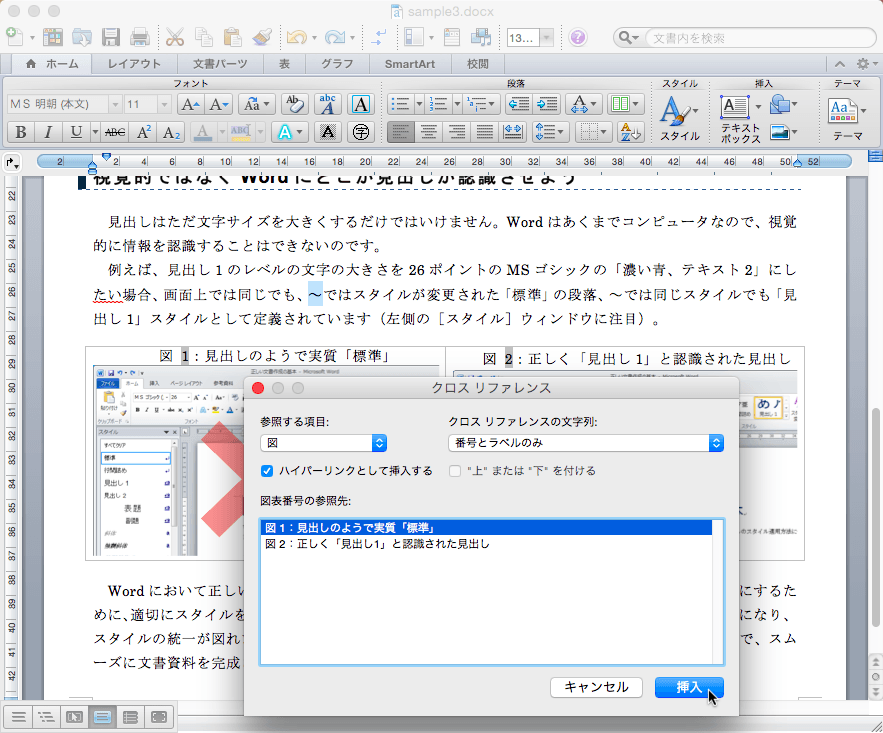Click the Cut scissors icon
Image resolution: width=883 pixels, height=733 pixels.
click(175, 38)
